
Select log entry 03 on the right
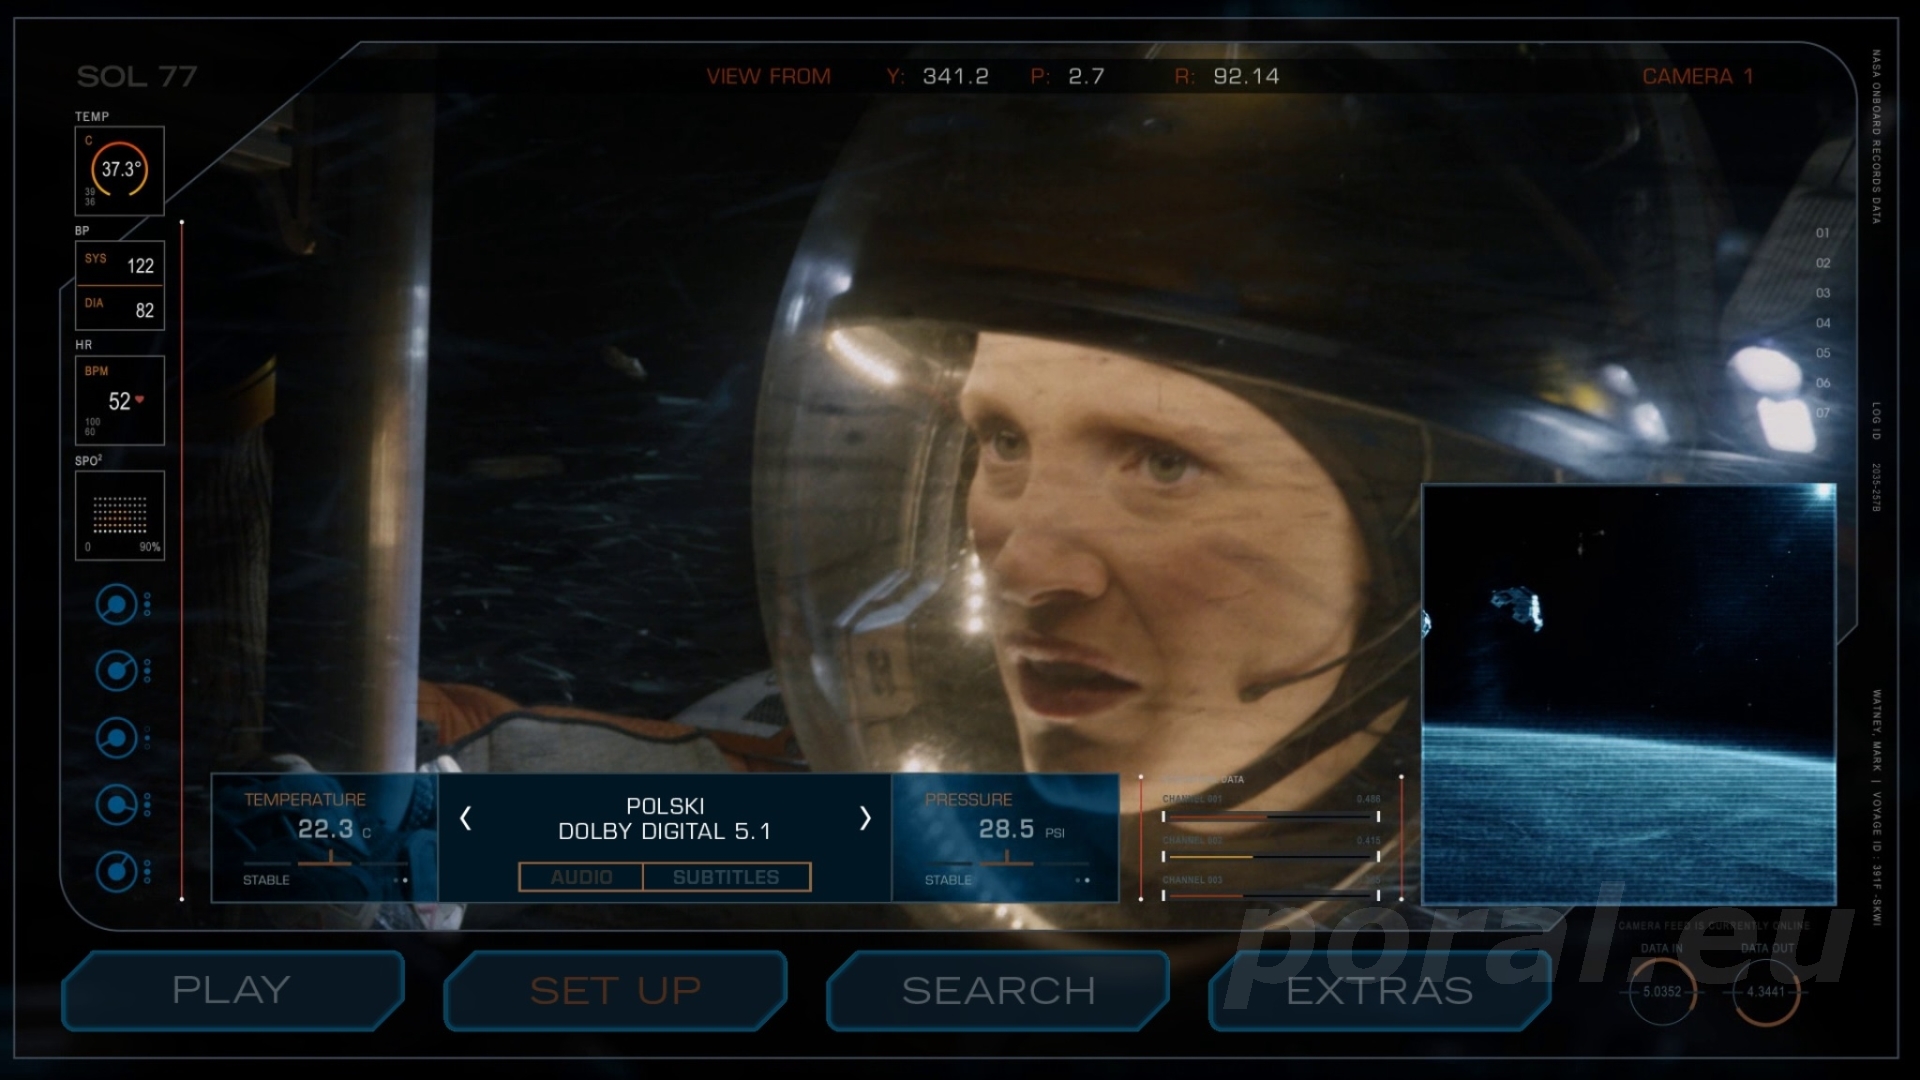coord(1823,293)
